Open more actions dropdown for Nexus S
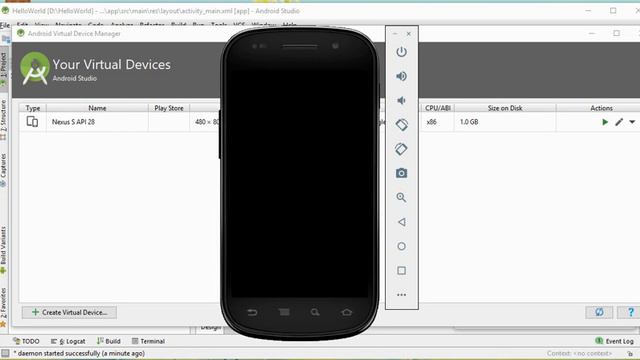Screen dimensions: 640x360 [x=632, y=122]
